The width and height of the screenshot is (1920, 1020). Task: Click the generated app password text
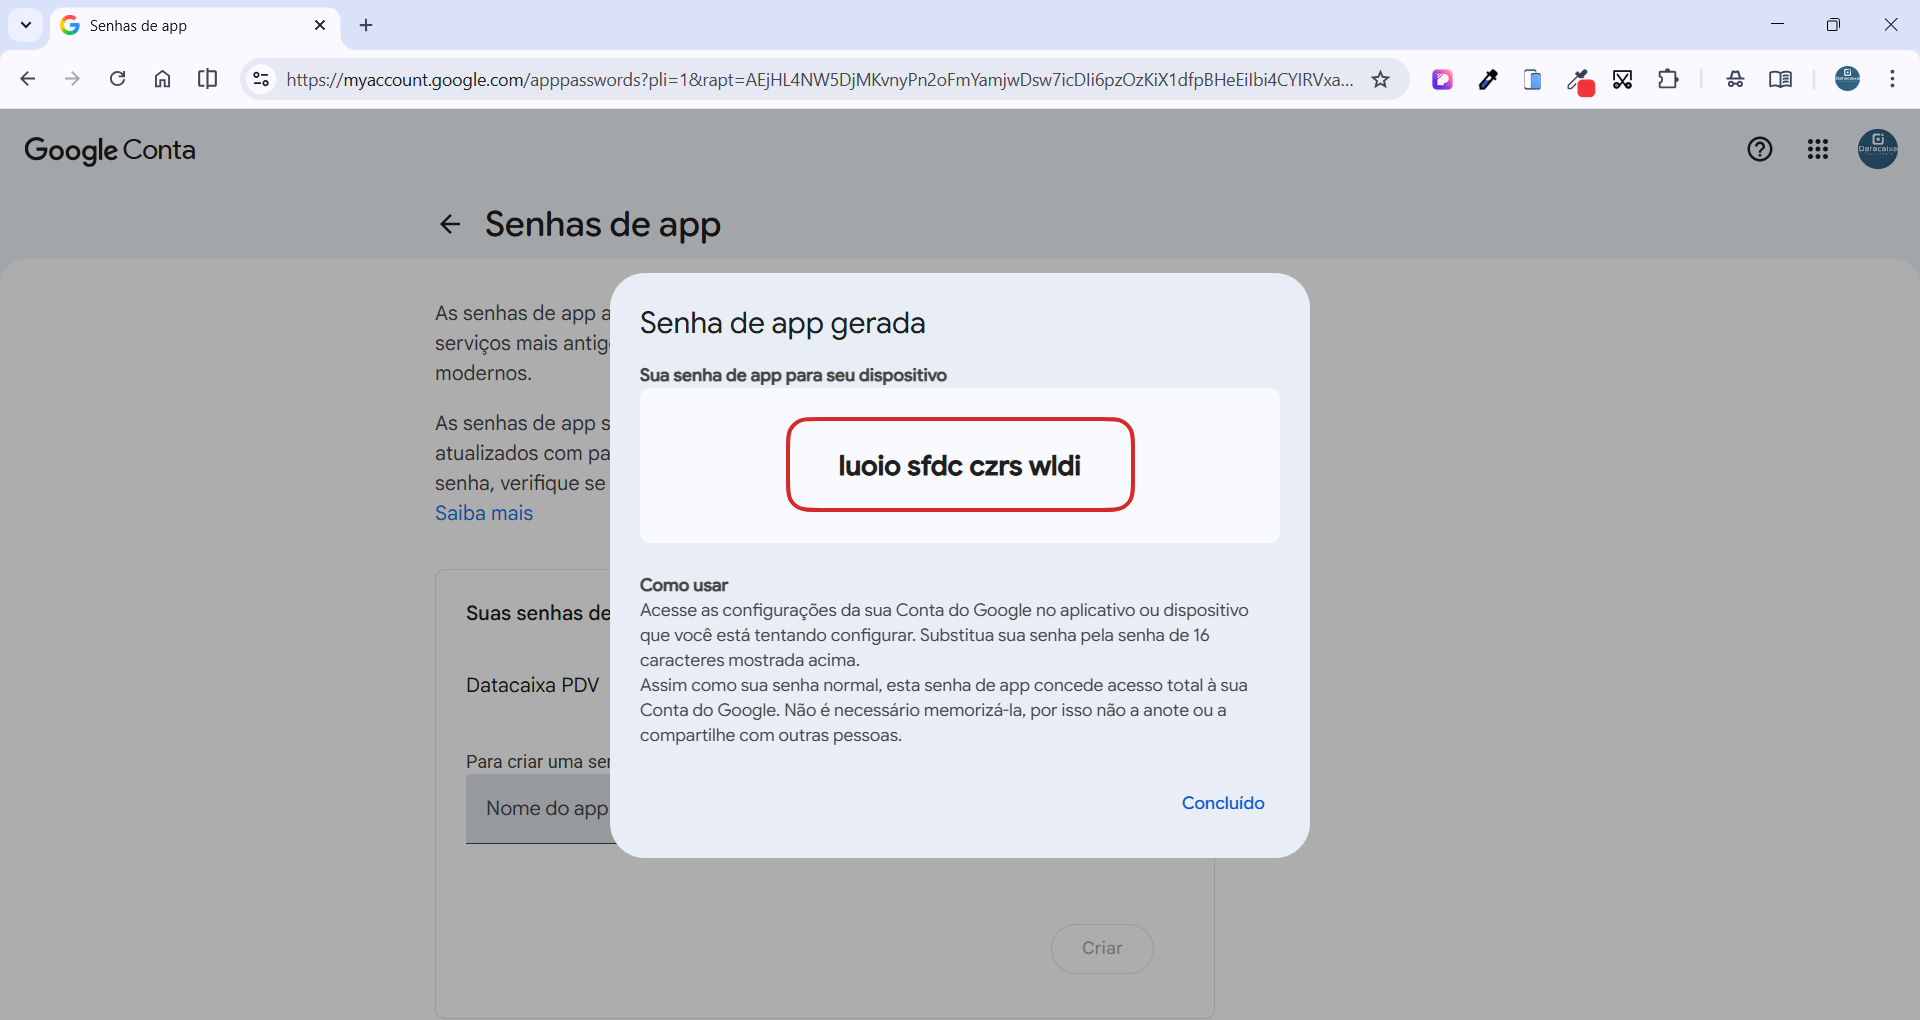click(960, 466)
